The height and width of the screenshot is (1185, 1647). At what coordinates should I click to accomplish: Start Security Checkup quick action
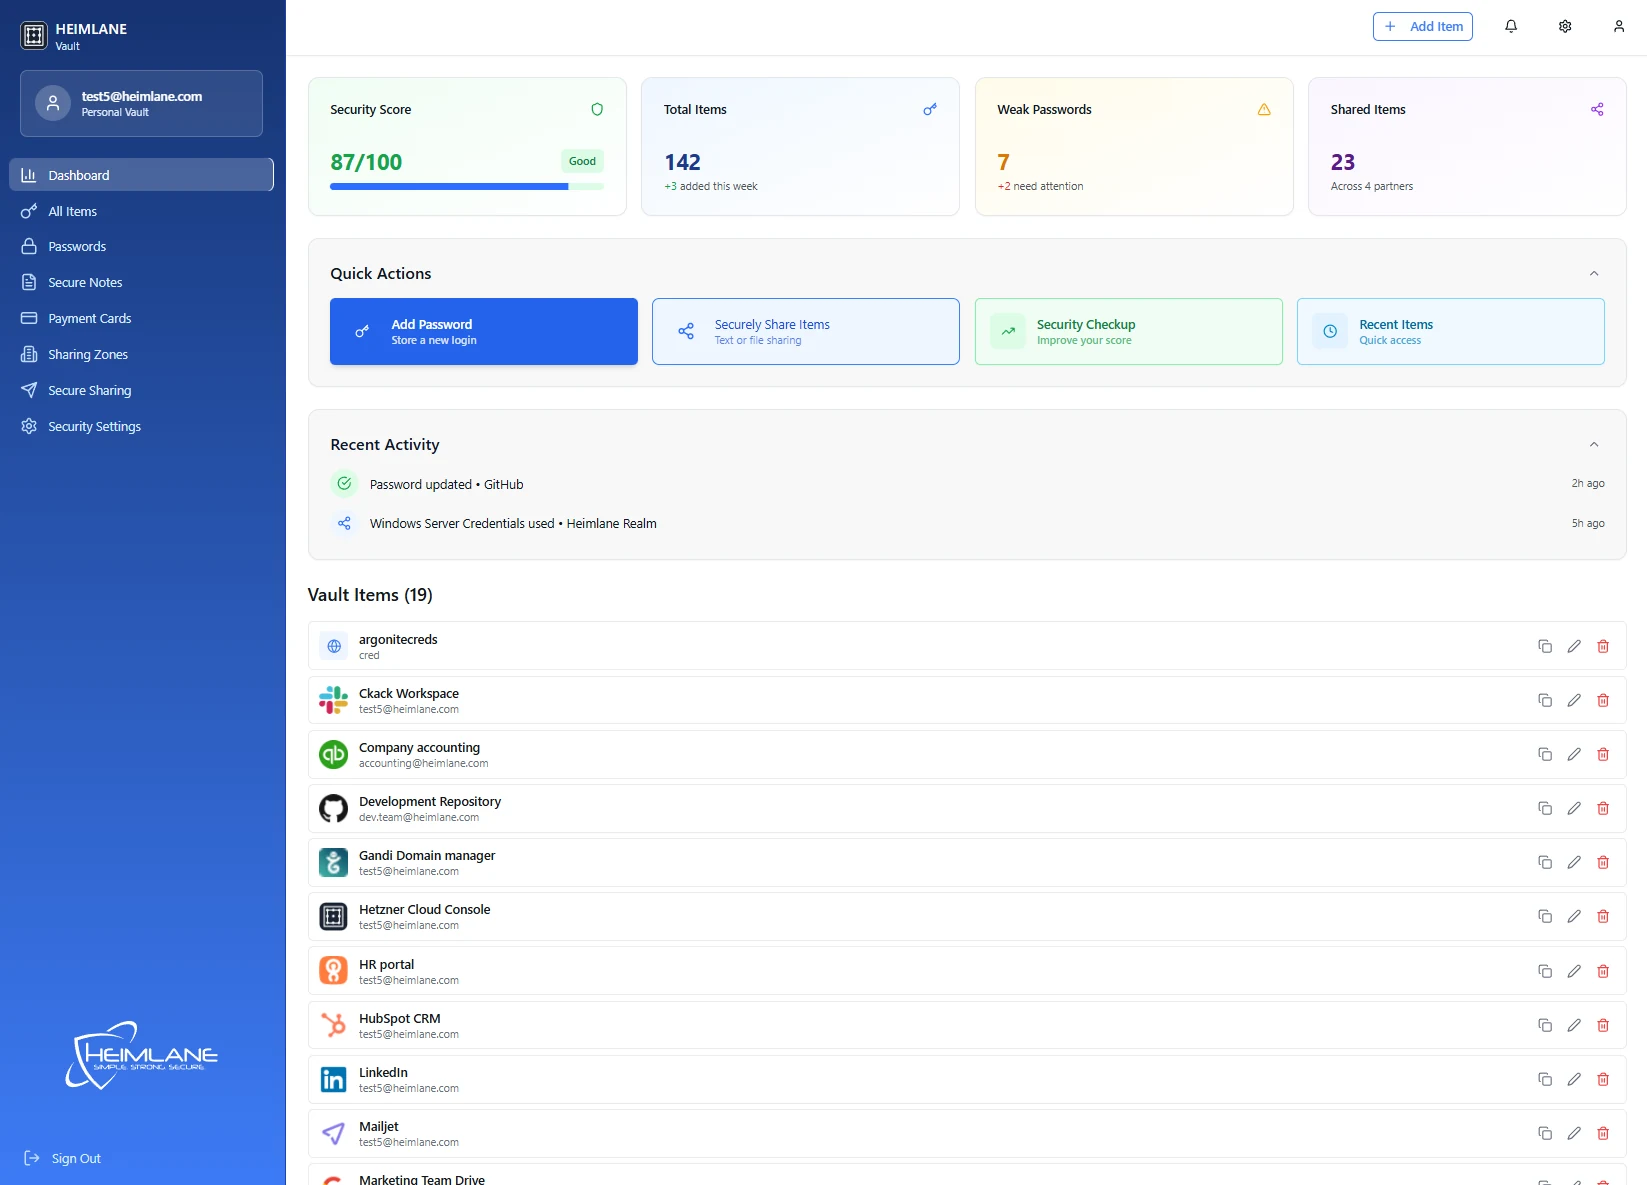coord(1129,331)
